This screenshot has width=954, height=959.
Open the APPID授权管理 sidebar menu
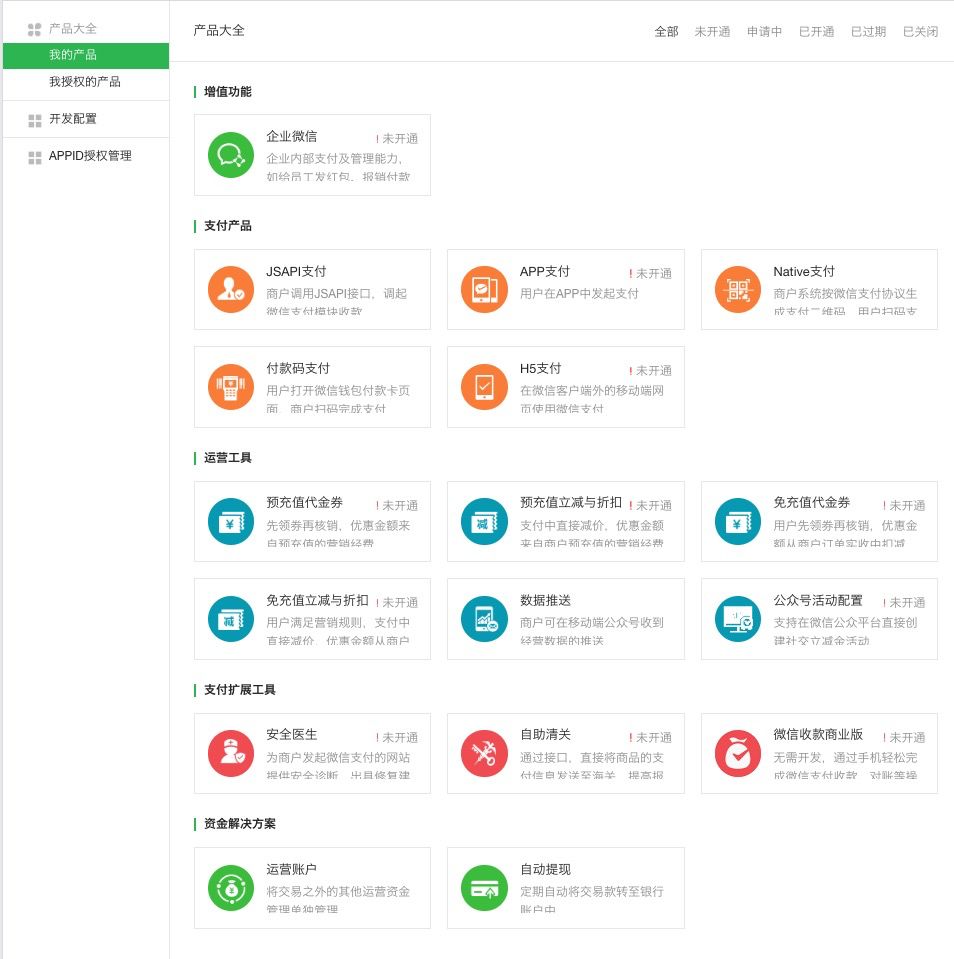90,156
